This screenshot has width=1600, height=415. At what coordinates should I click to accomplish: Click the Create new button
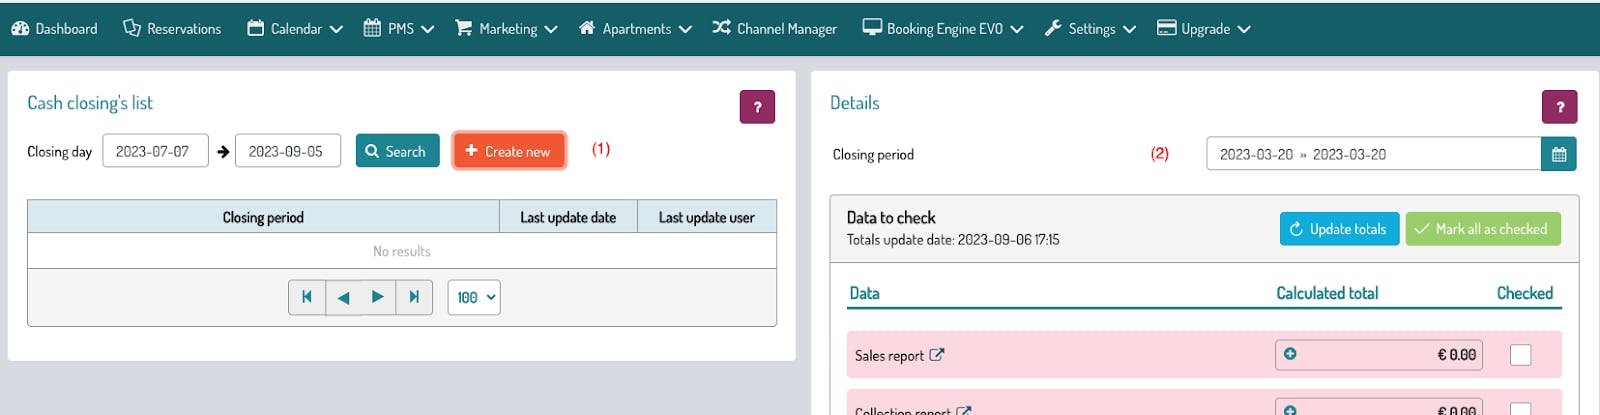click(x=508, y=151)
